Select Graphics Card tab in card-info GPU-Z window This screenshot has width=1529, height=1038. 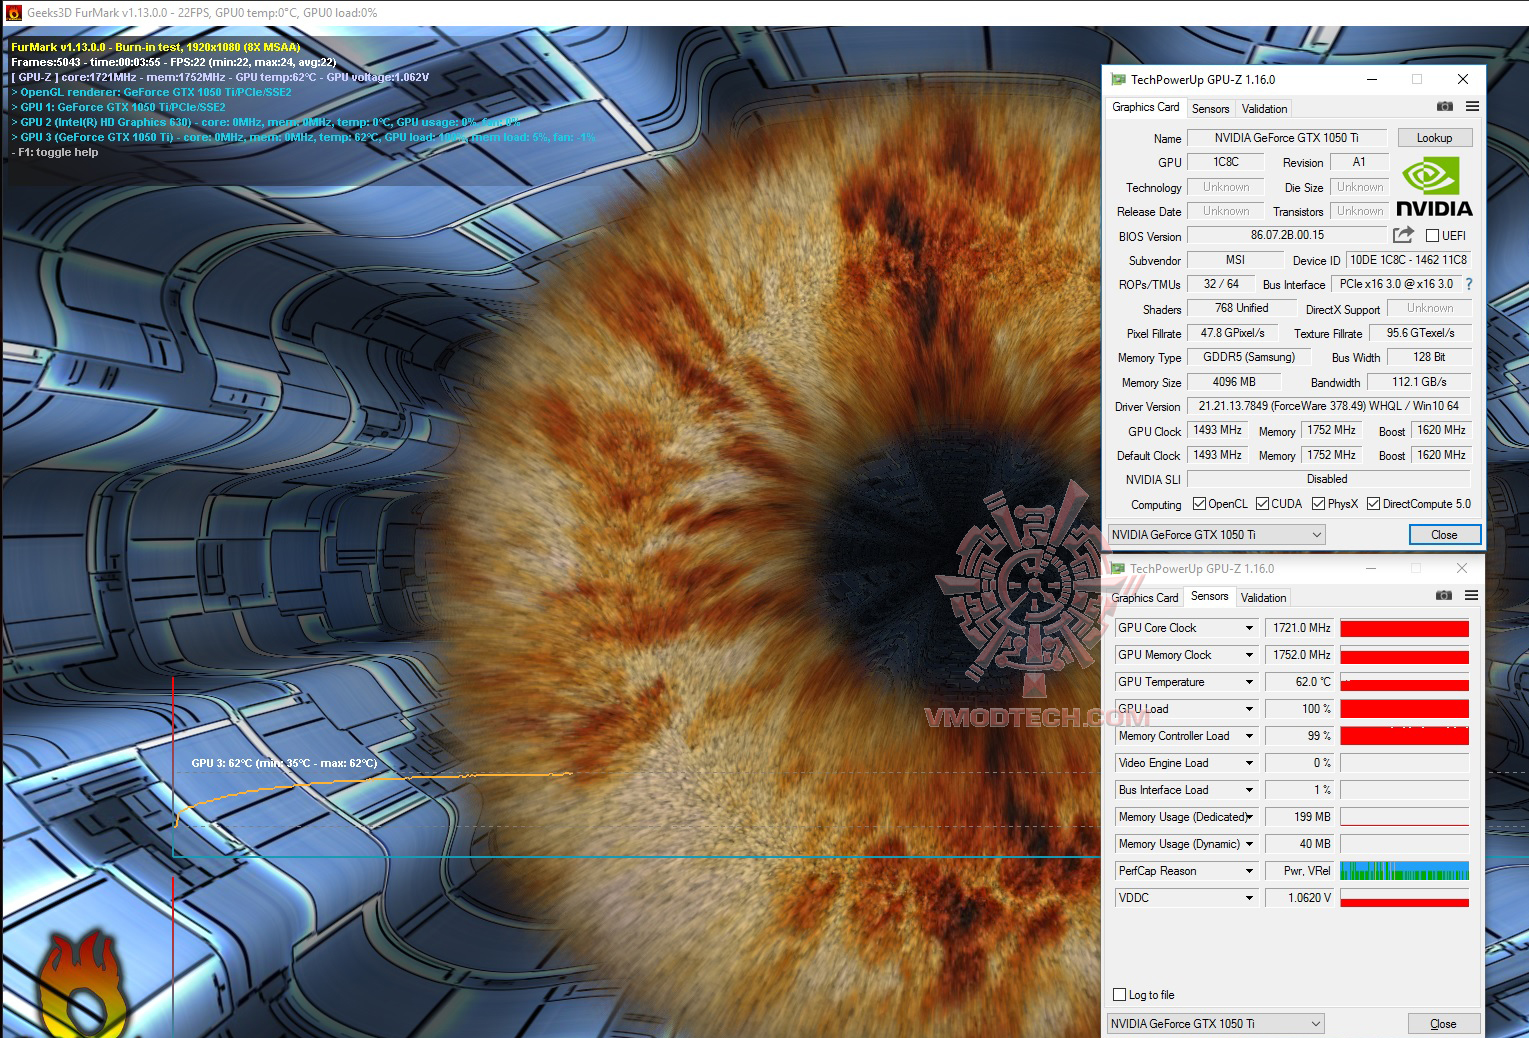pyautogui.click(x=1146, y=107)
